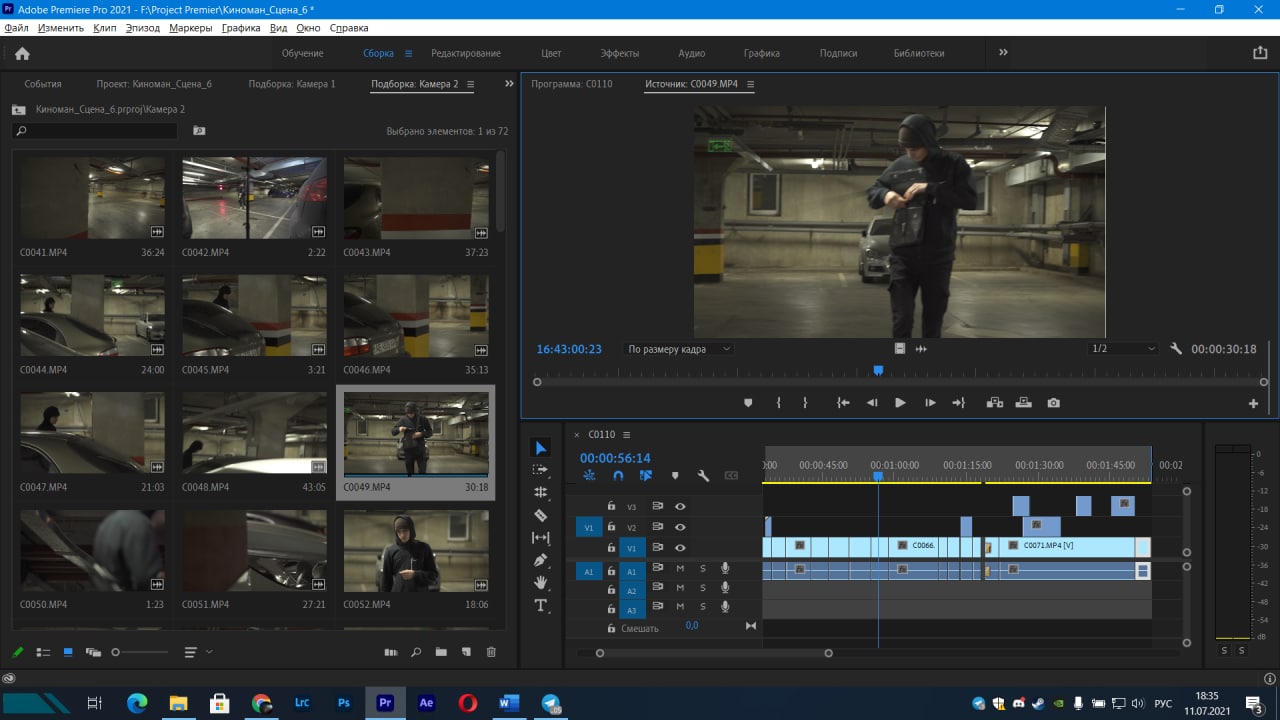Click the New Bin folder icon

[441, 652]
